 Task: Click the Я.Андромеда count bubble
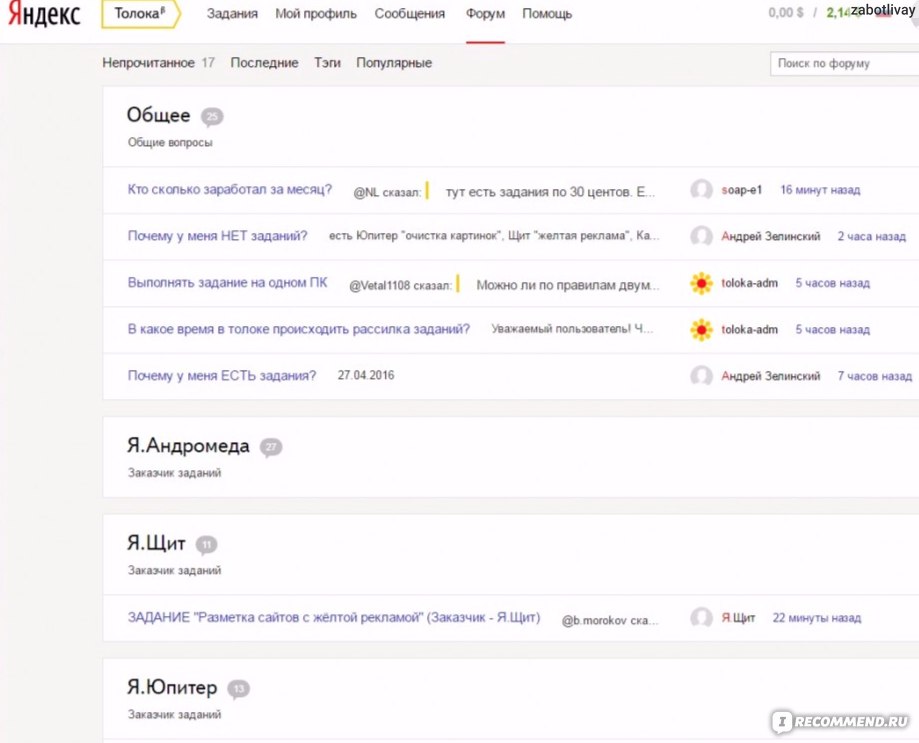coord(270,447)
